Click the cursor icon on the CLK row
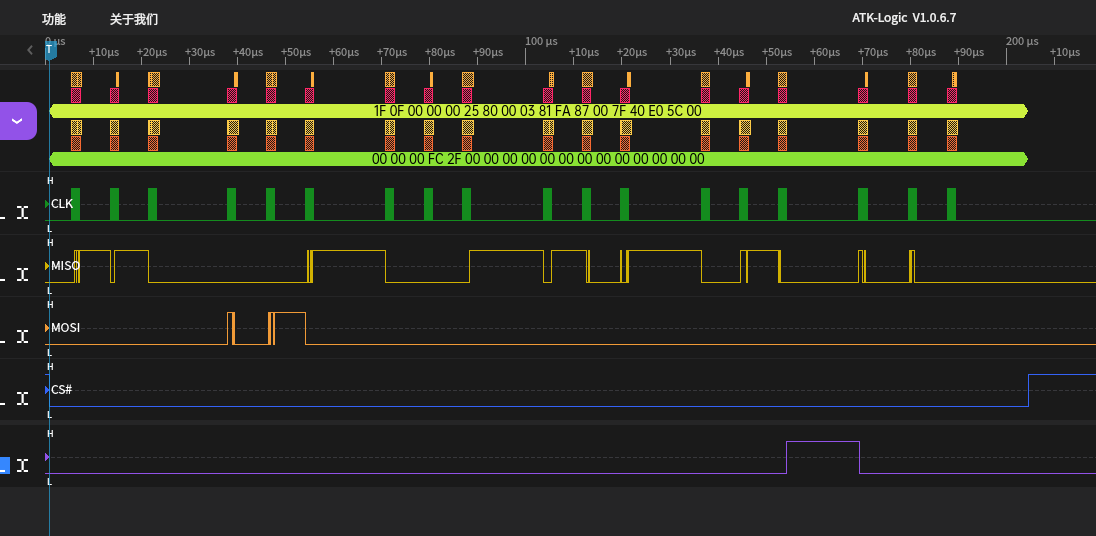The image size is (1096, 536). coord(22,213)
